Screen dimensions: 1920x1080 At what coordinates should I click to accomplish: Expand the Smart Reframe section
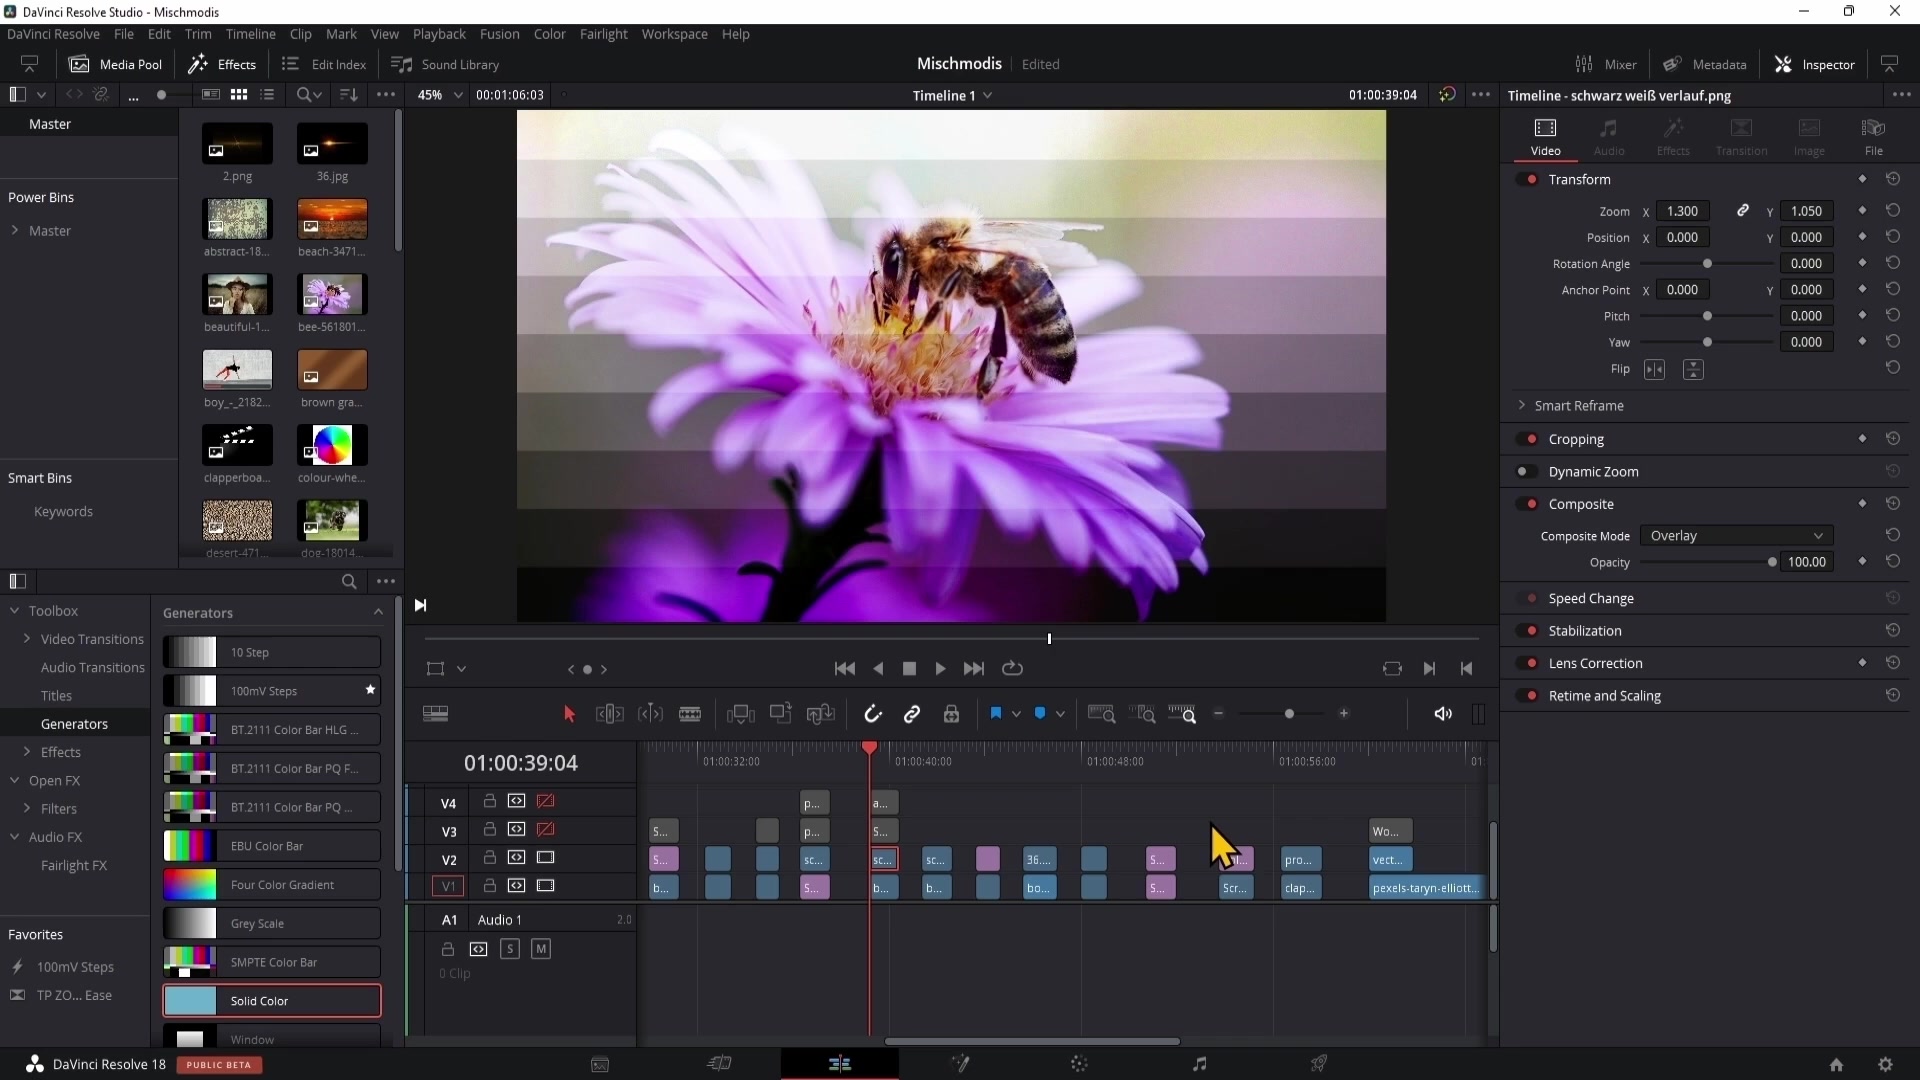(x=1522, y=406)
